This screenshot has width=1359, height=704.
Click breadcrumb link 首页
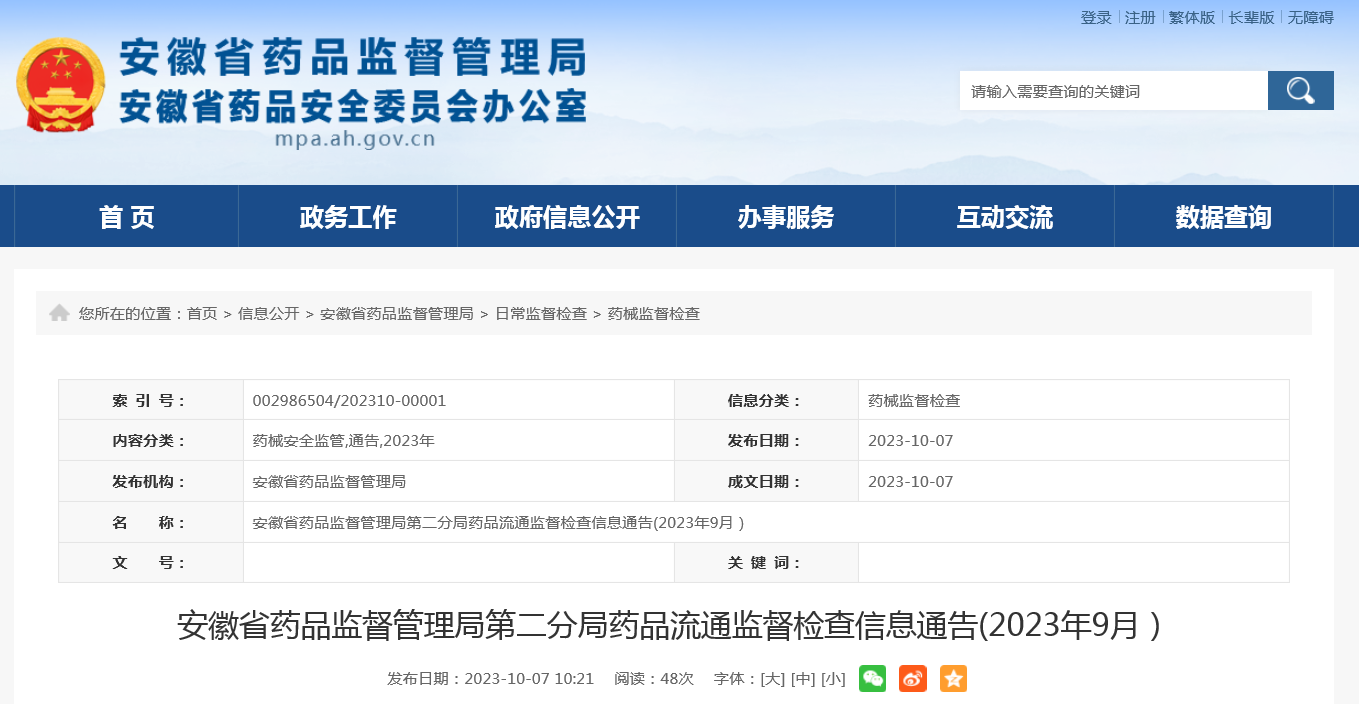[202, 313]
